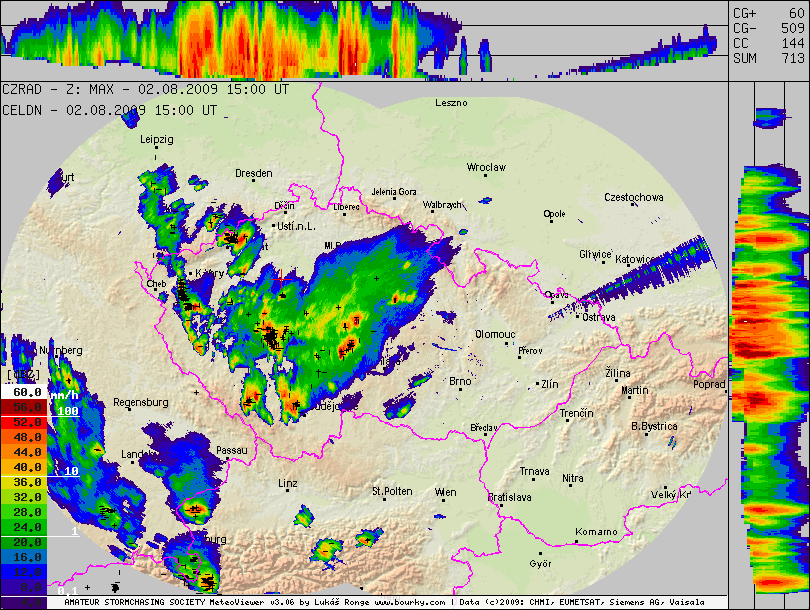Click the Martin city label
This screenshot has height=610, width=810.
[x=635, y=390]
